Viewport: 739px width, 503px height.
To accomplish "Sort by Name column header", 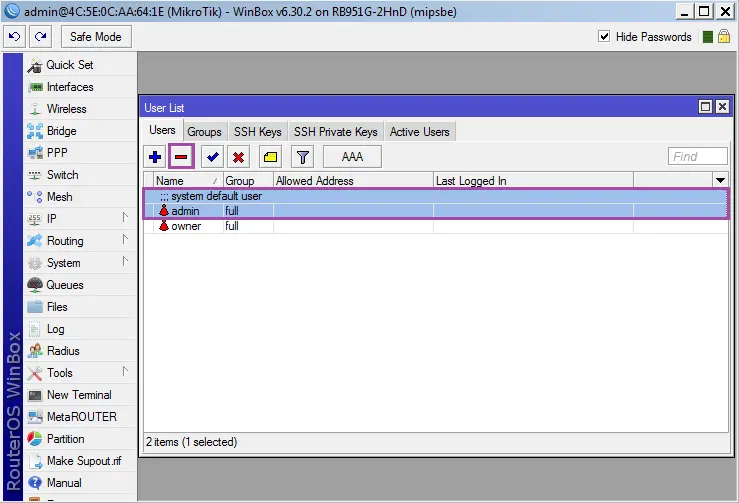I will pyautogui.click(x=188, y=181).
